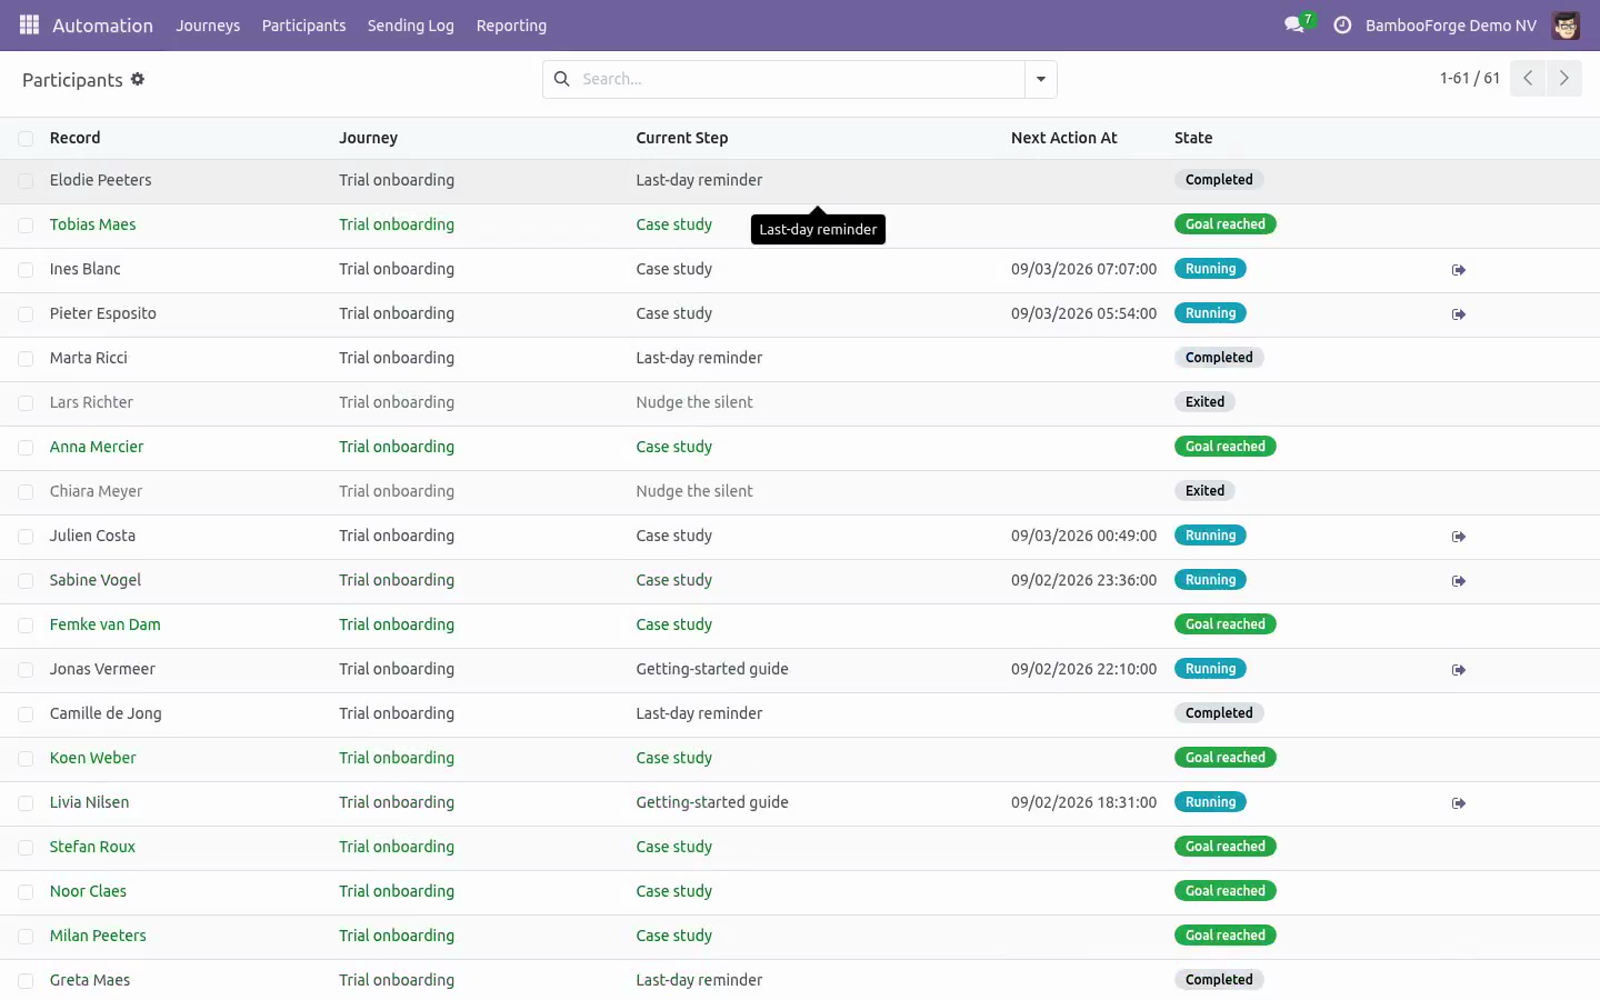The width and height of the screenshot is (1600, 1000).
Task: Open the Reporting menu
Action: tap(511, 25)
